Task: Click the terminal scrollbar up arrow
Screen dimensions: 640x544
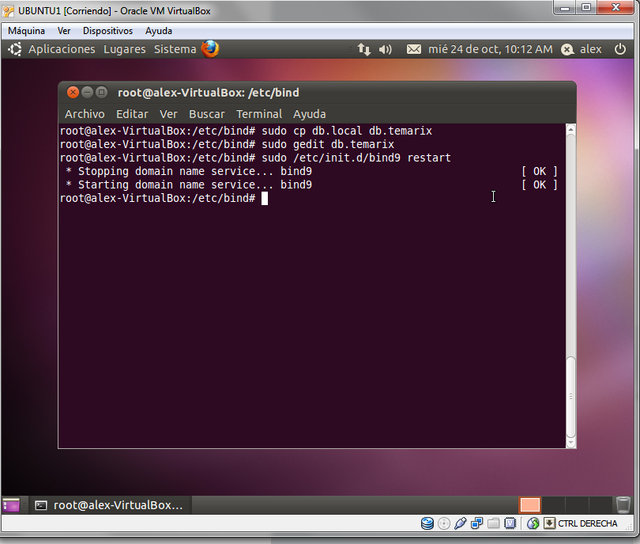Action: click(571, 130)
